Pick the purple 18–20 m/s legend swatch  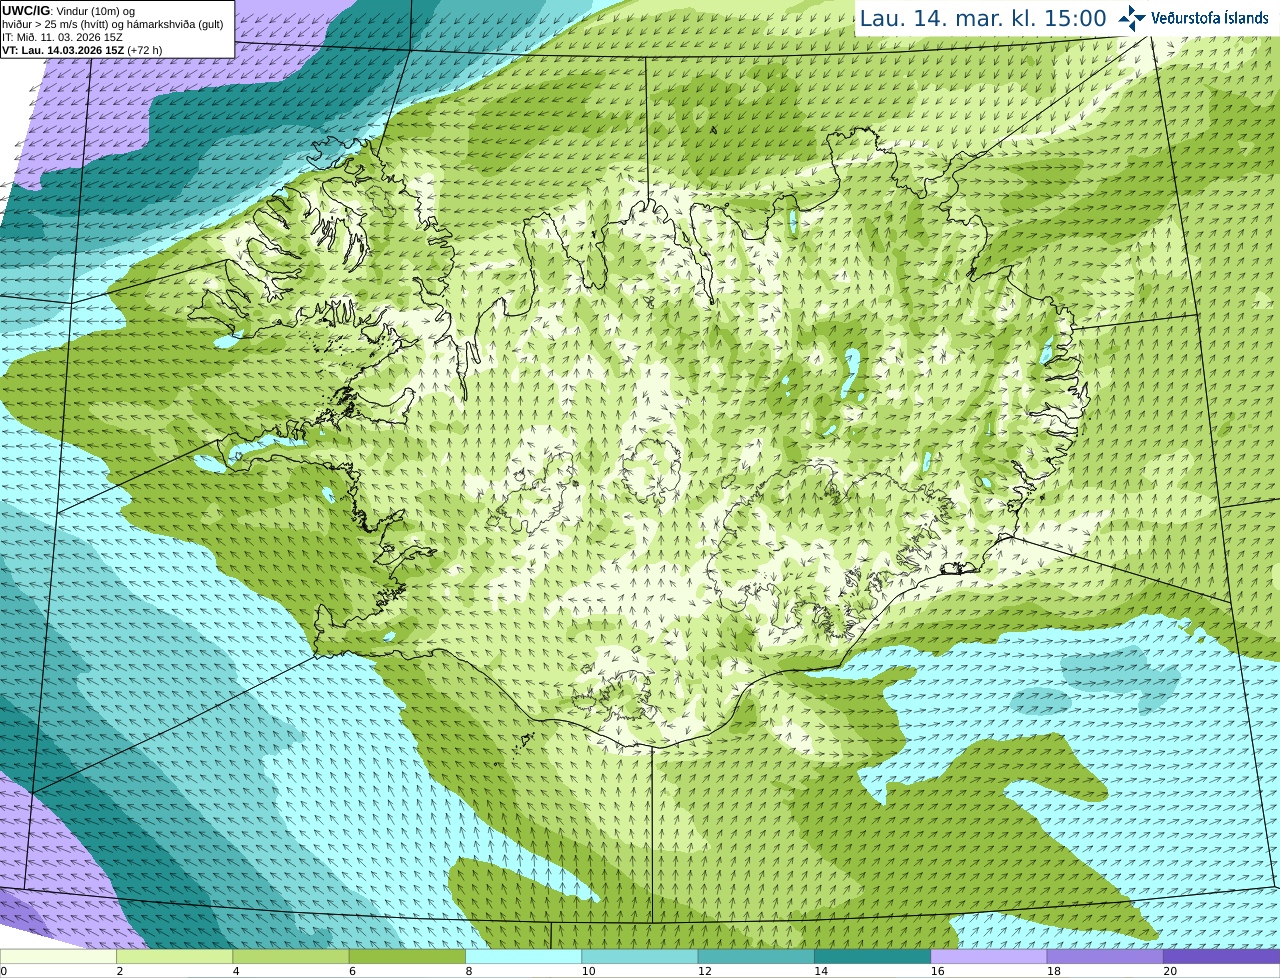(x=1105, y=956)
